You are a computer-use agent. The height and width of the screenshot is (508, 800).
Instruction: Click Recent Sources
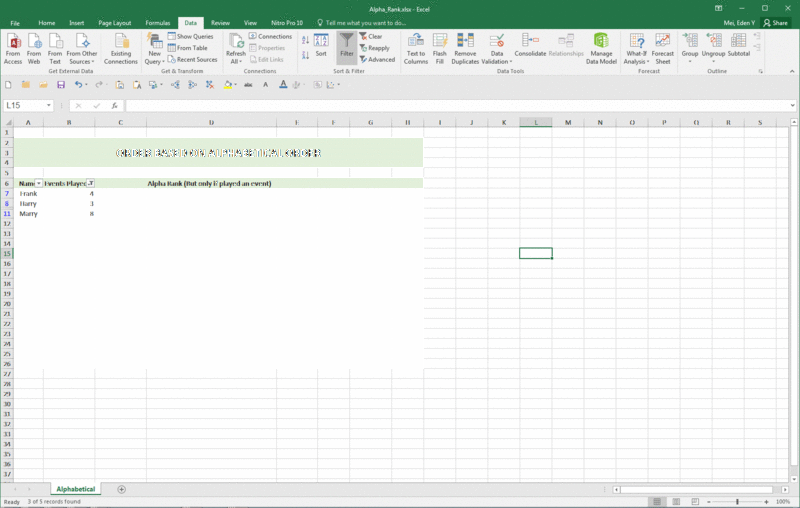192,60
